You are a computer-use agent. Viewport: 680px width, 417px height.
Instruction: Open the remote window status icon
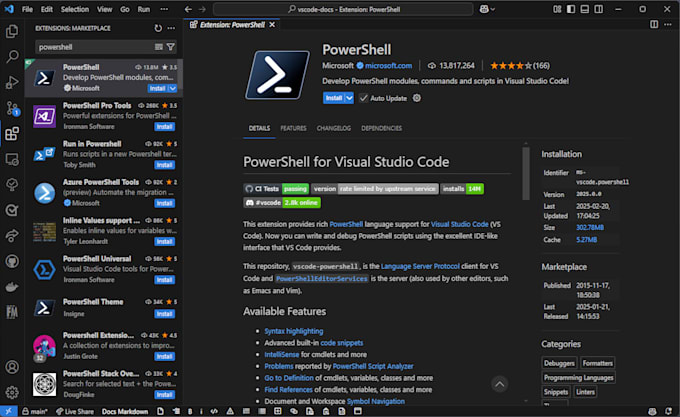point(8,411)
